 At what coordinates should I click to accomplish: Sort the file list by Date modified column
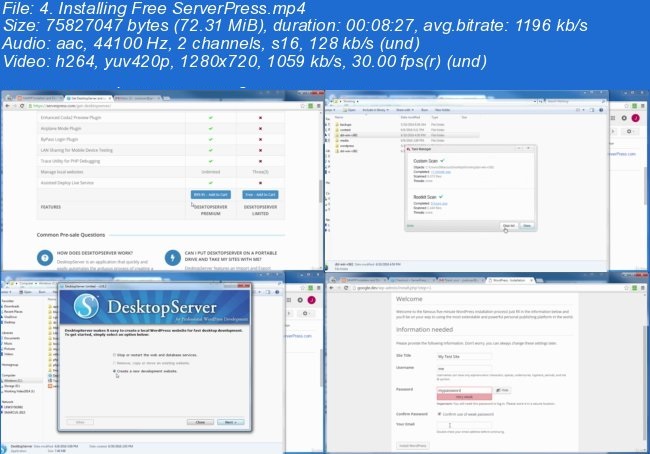tap(411, 117)
